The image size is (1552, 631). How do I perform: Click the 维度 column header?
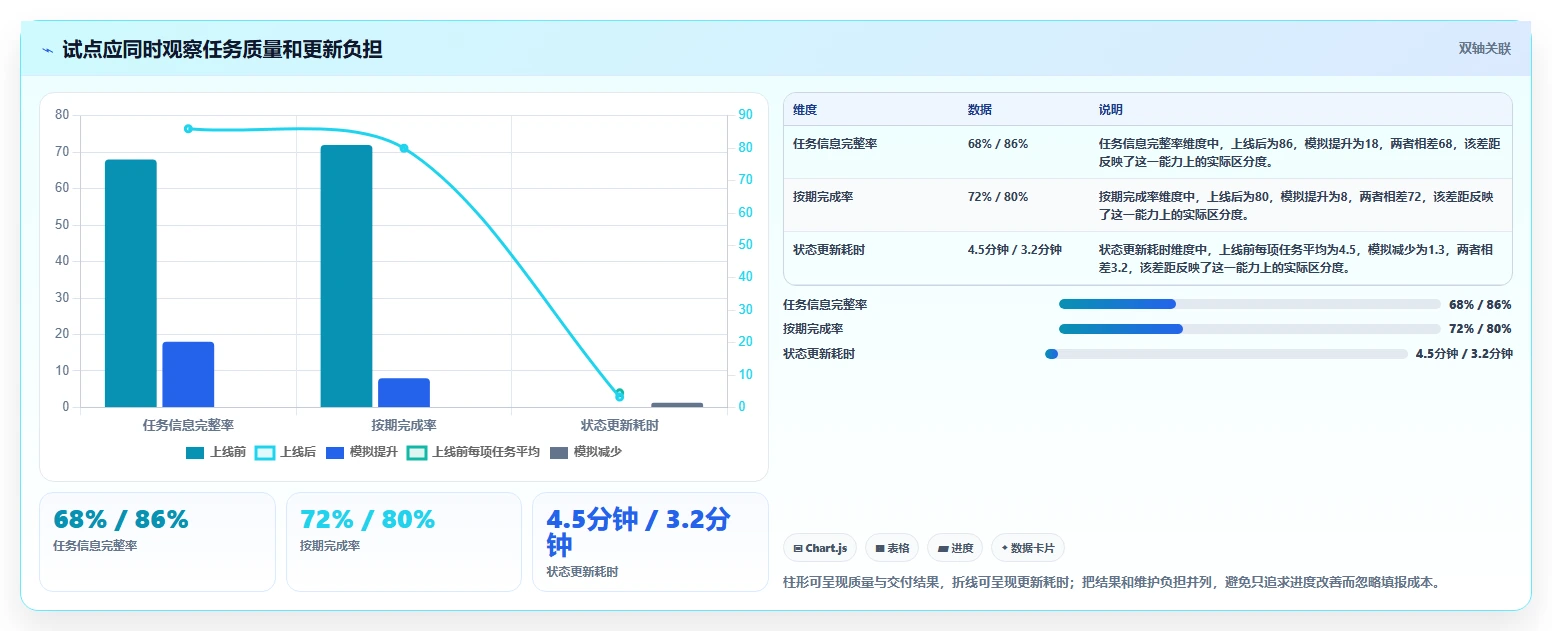coord(805,110)
